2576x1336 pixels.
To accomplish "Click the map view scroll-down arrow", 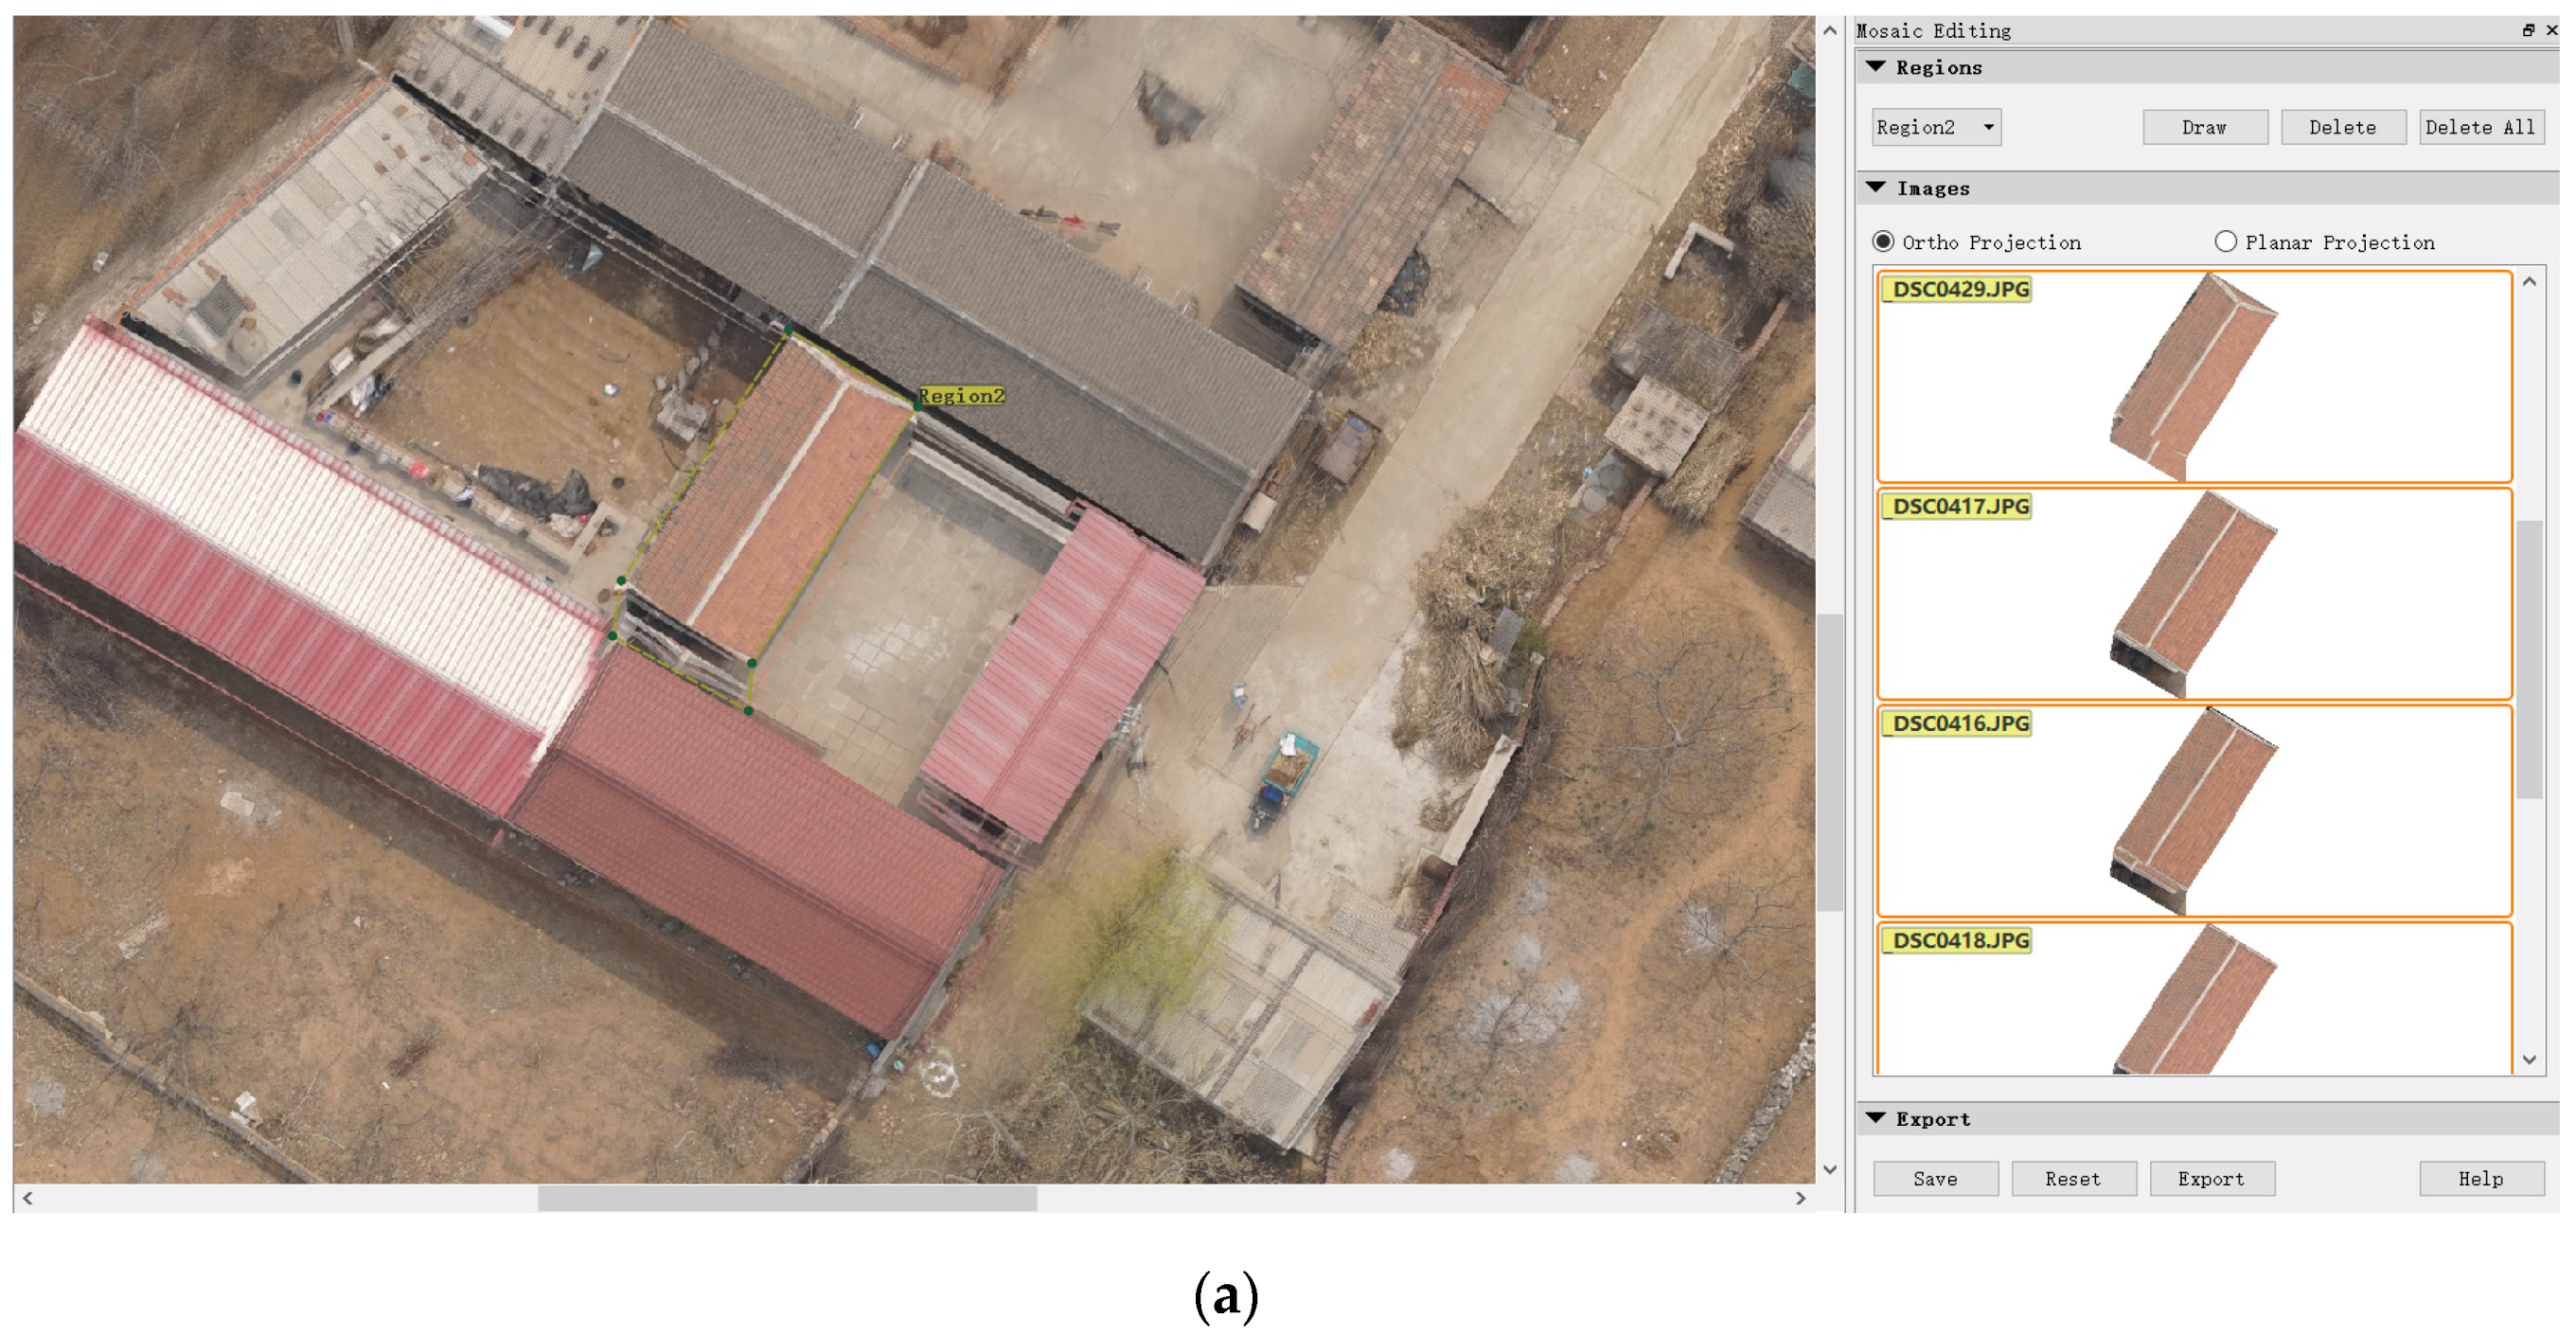I will click(x=1829, y=1169).
